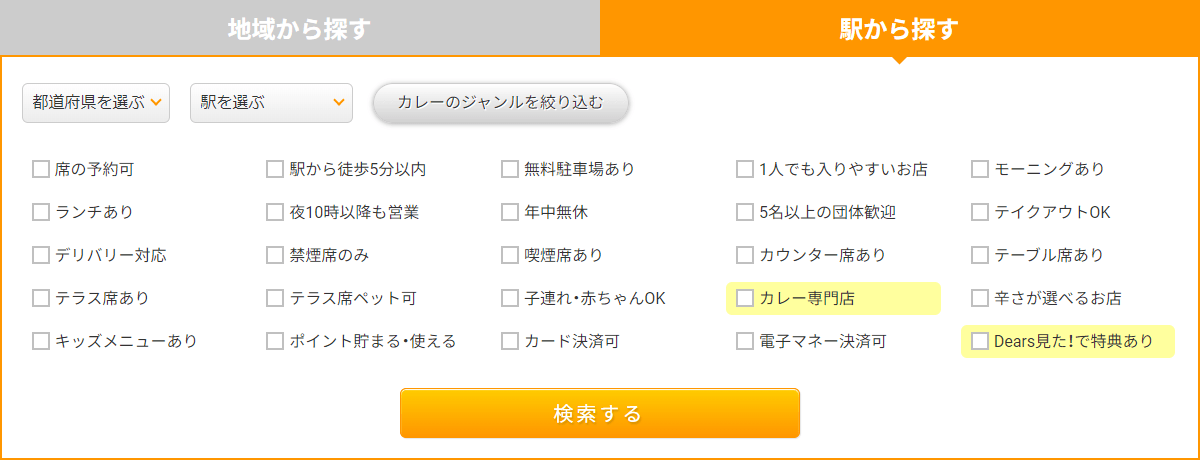
Task: Tick the Dears見た!で特典あり checkbox
Action: click(x=980, y=341)
